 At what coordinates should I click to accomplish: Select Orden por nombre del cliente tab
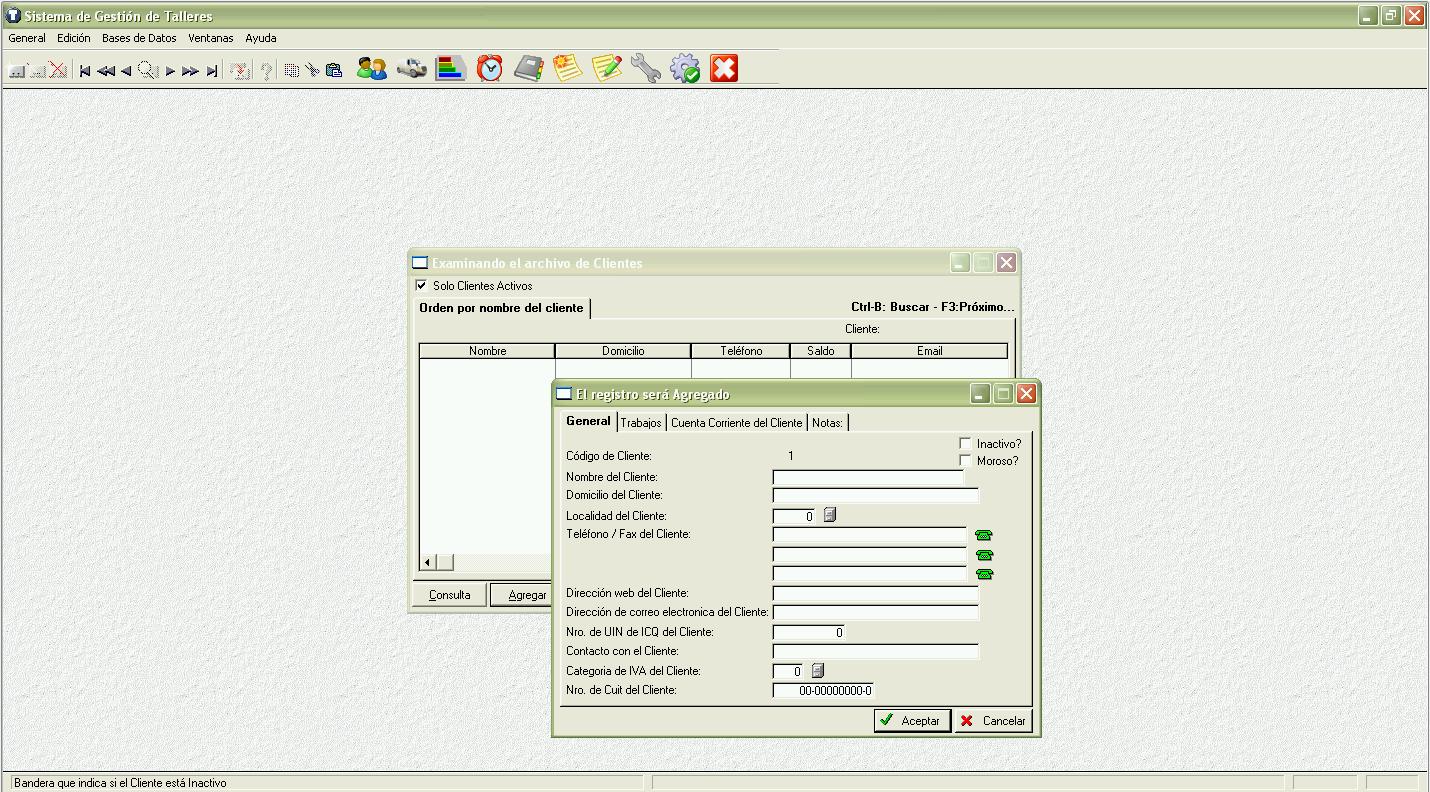[501, 308]
